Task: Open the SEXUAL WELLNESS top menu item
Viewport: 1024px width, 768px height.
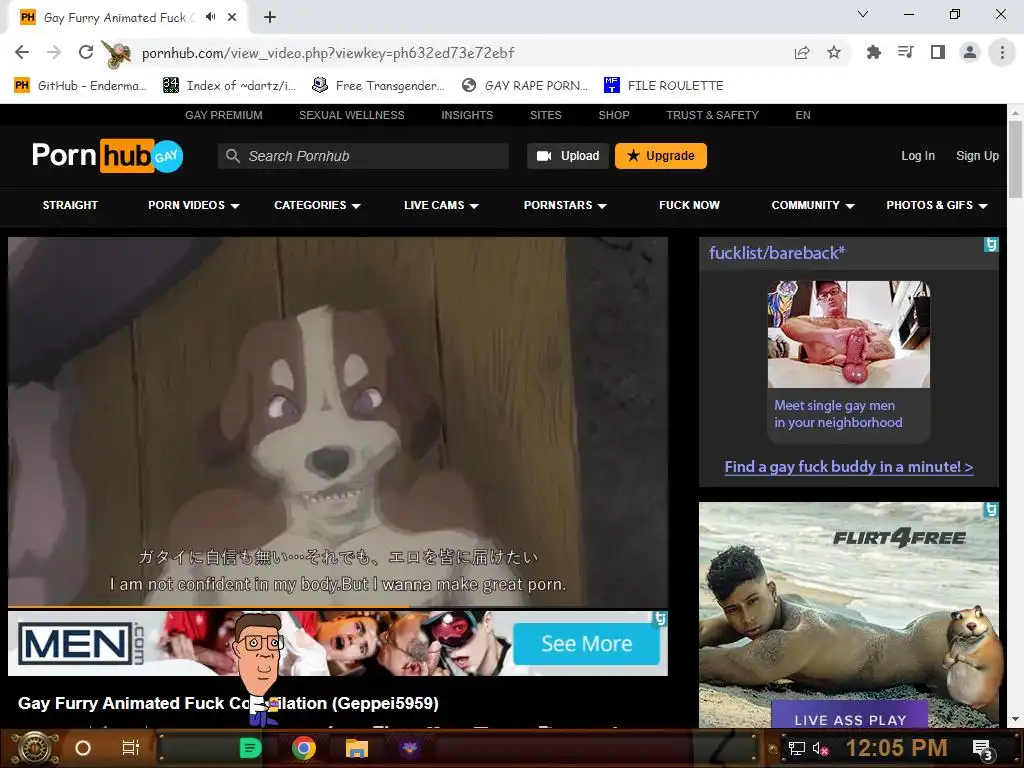Action: (x=351, y=115)
